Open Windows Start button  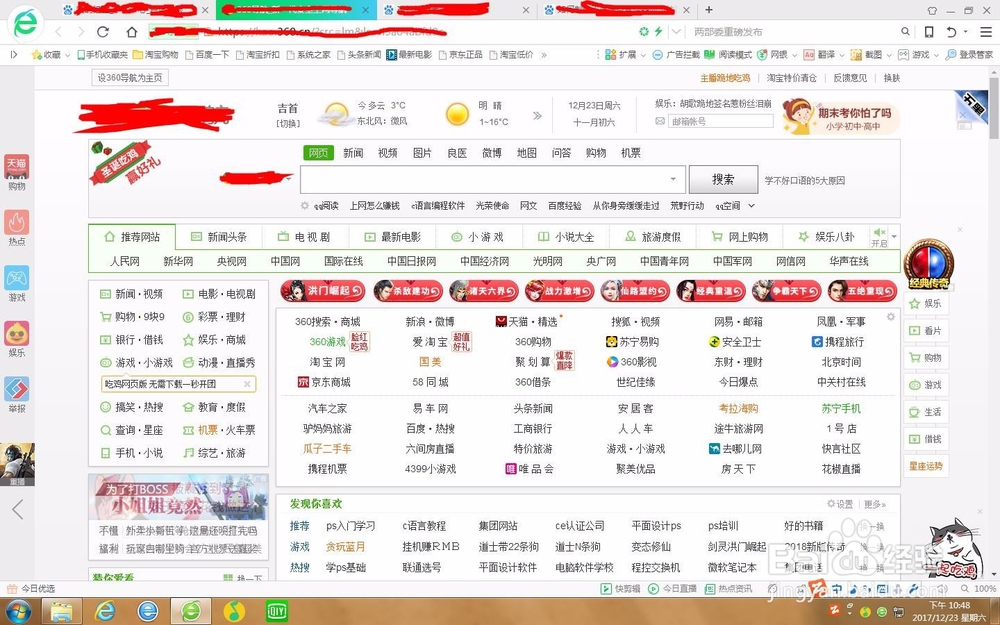tap(17, 612)
